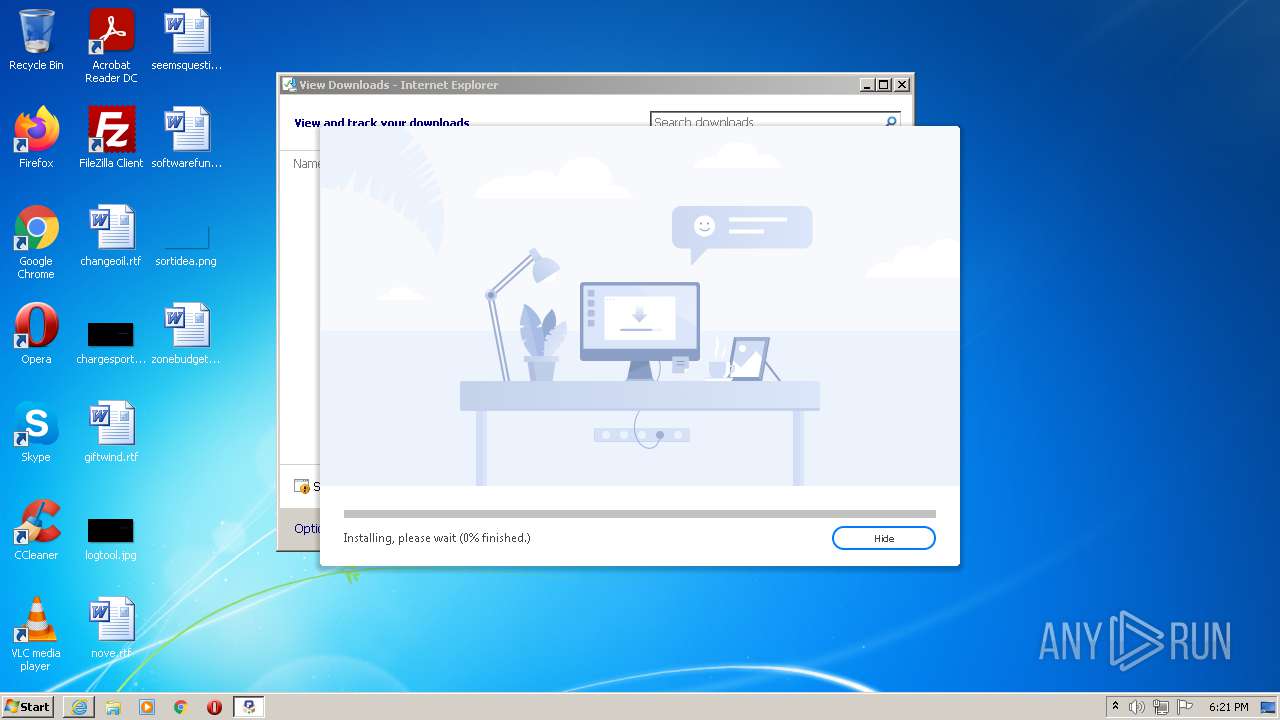Open Opera from taskbar
The image size is (1280, 720).
(214, 707)
